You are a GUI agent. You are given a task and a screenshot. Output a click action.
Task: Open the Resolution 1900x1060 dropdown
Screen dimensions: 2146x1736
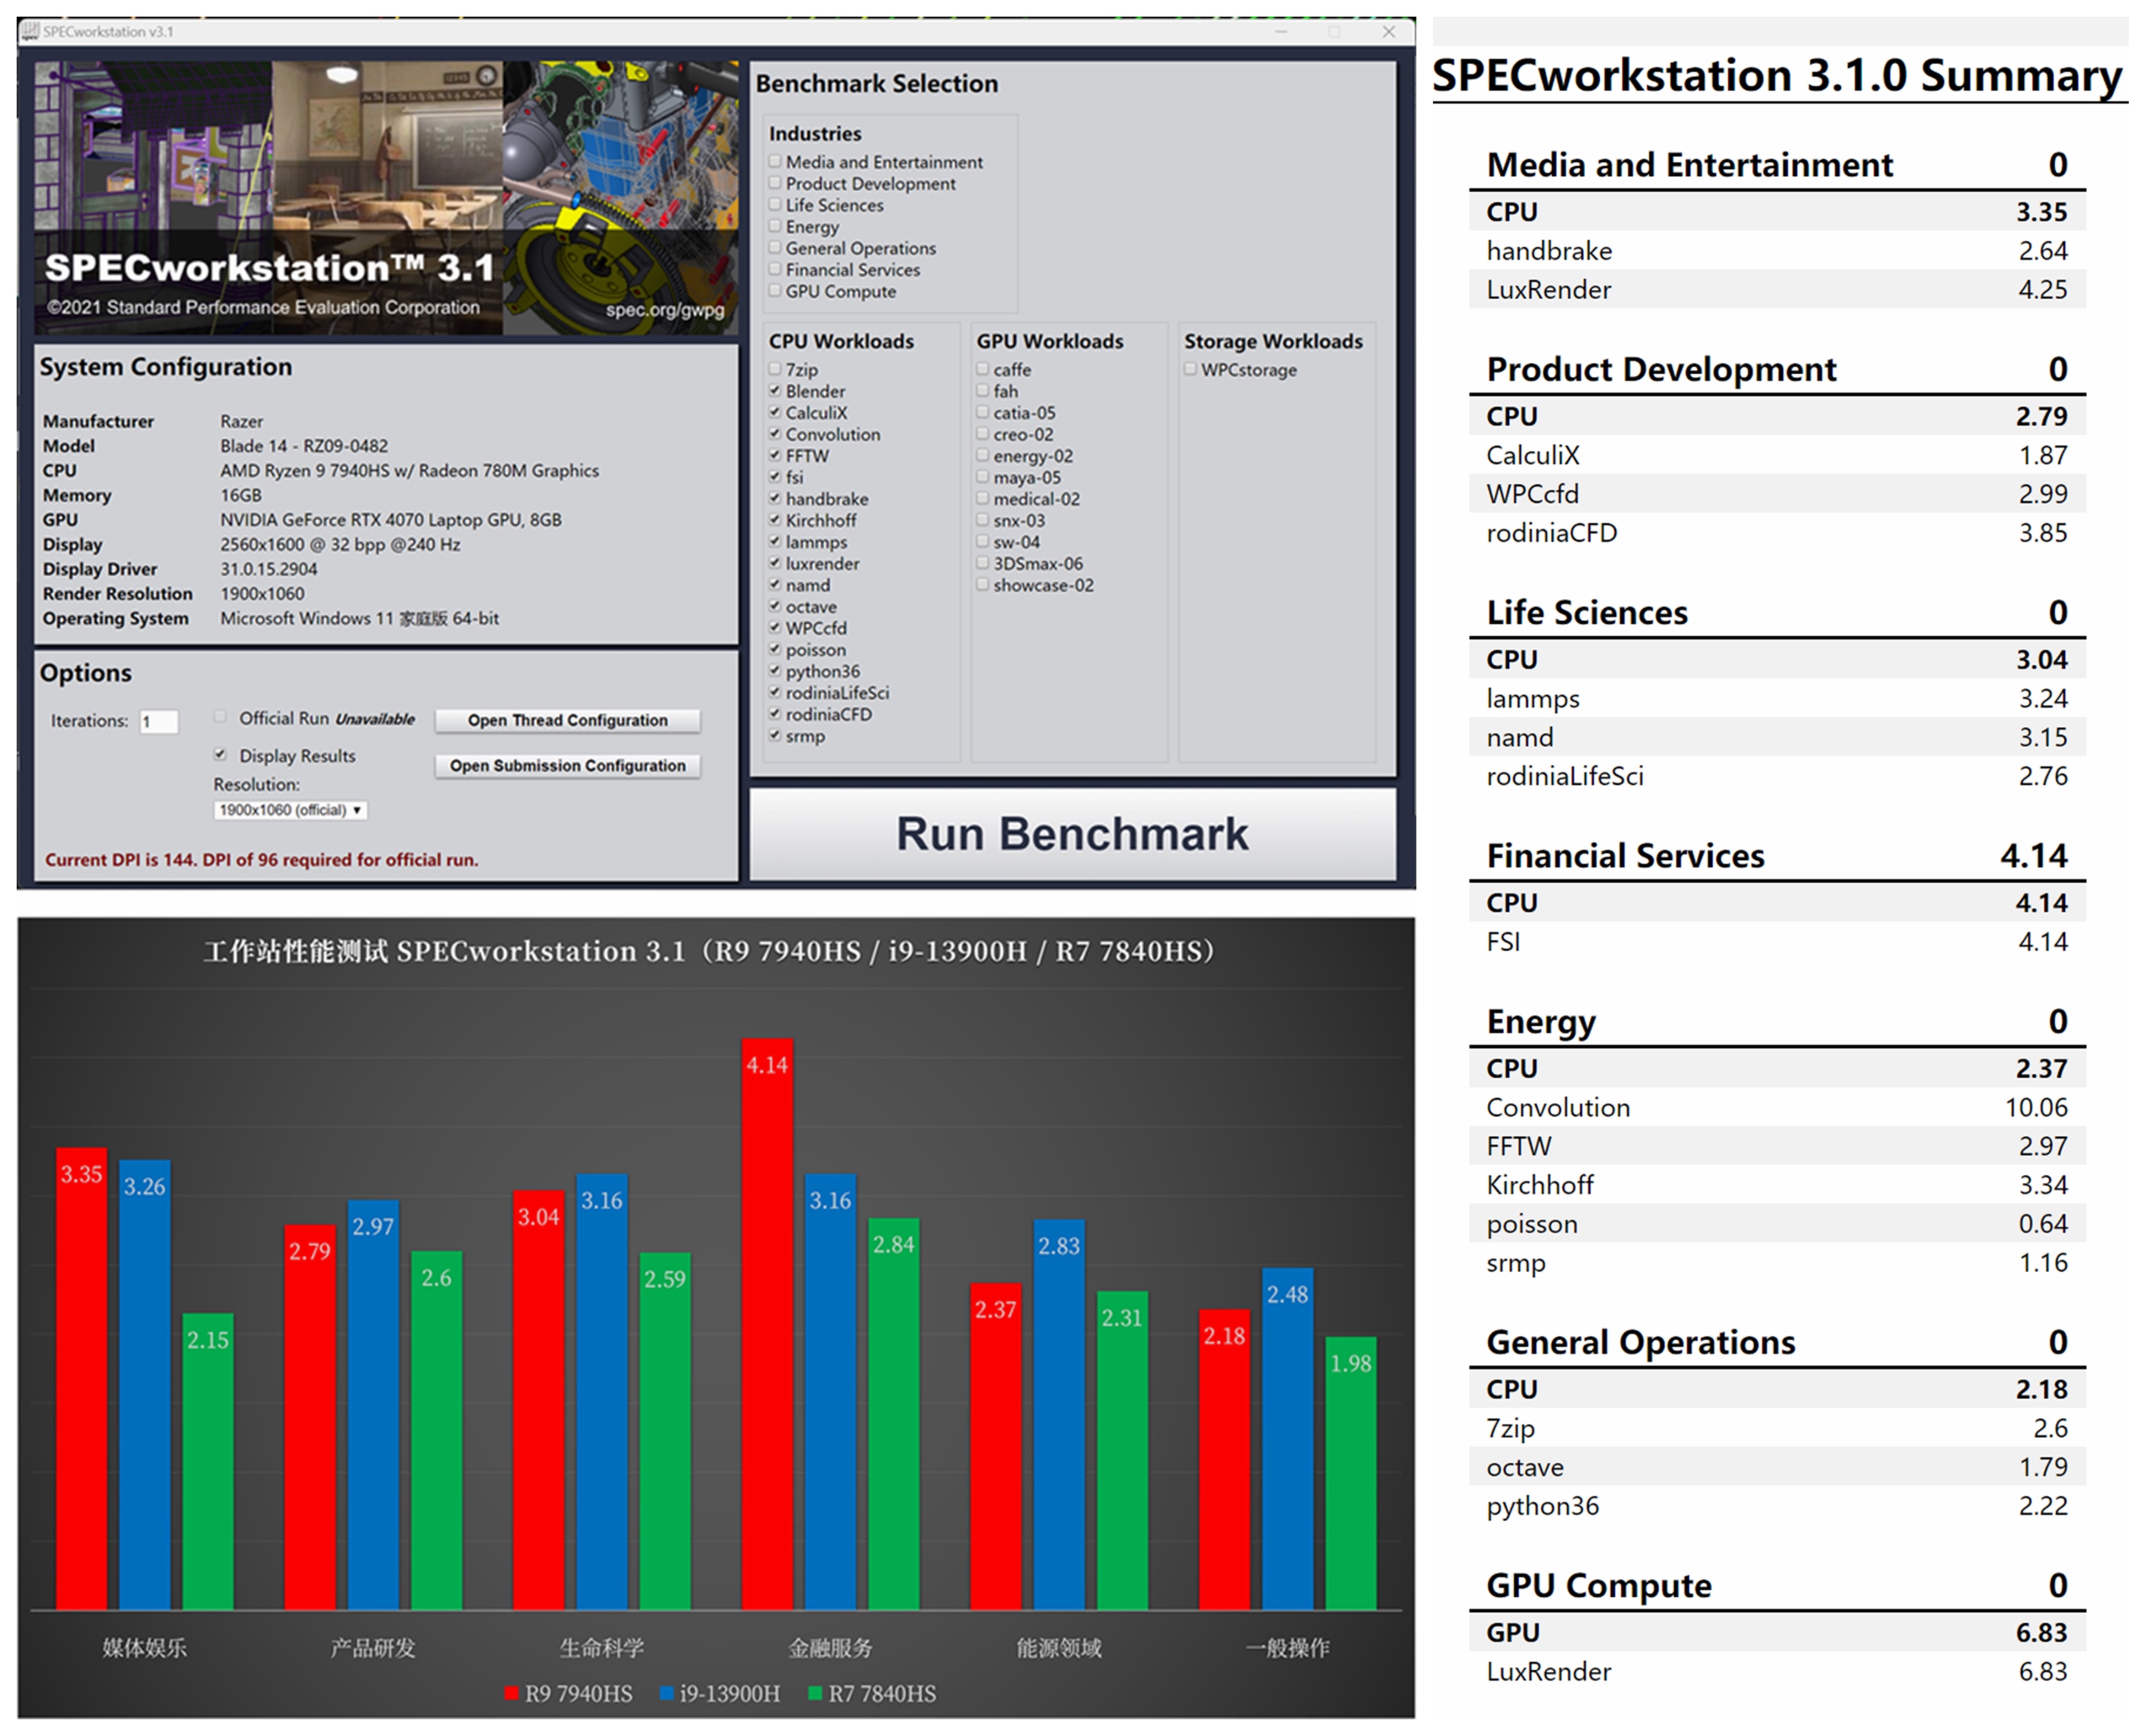tap(290, 810)
